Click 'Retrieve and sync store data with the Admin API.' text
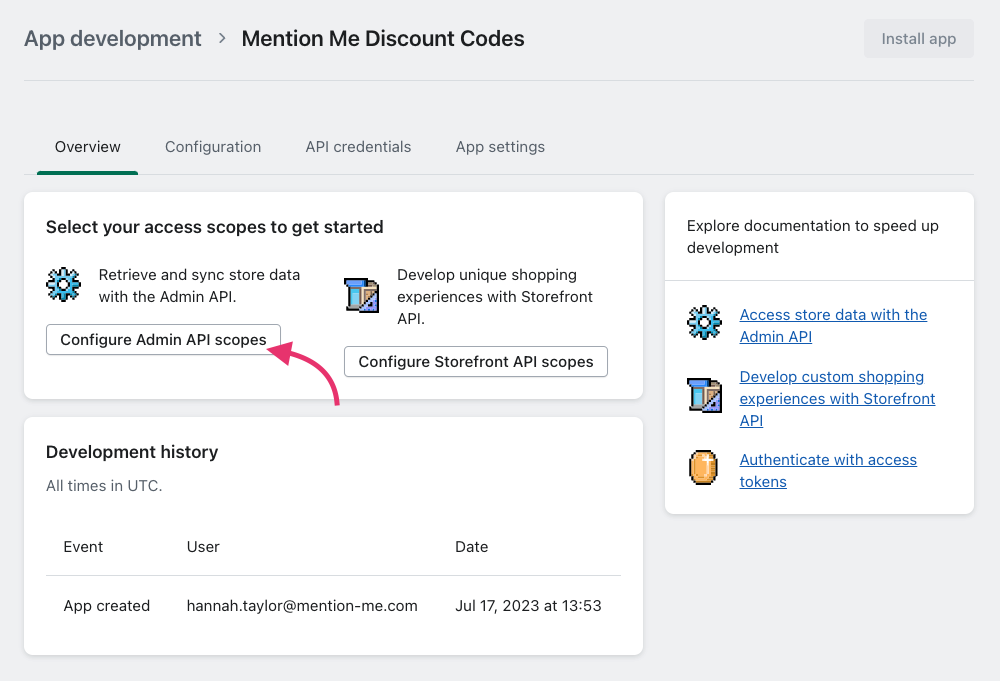Image resolution: width=1000 pixels, height=681 pixels. [199, 286]
